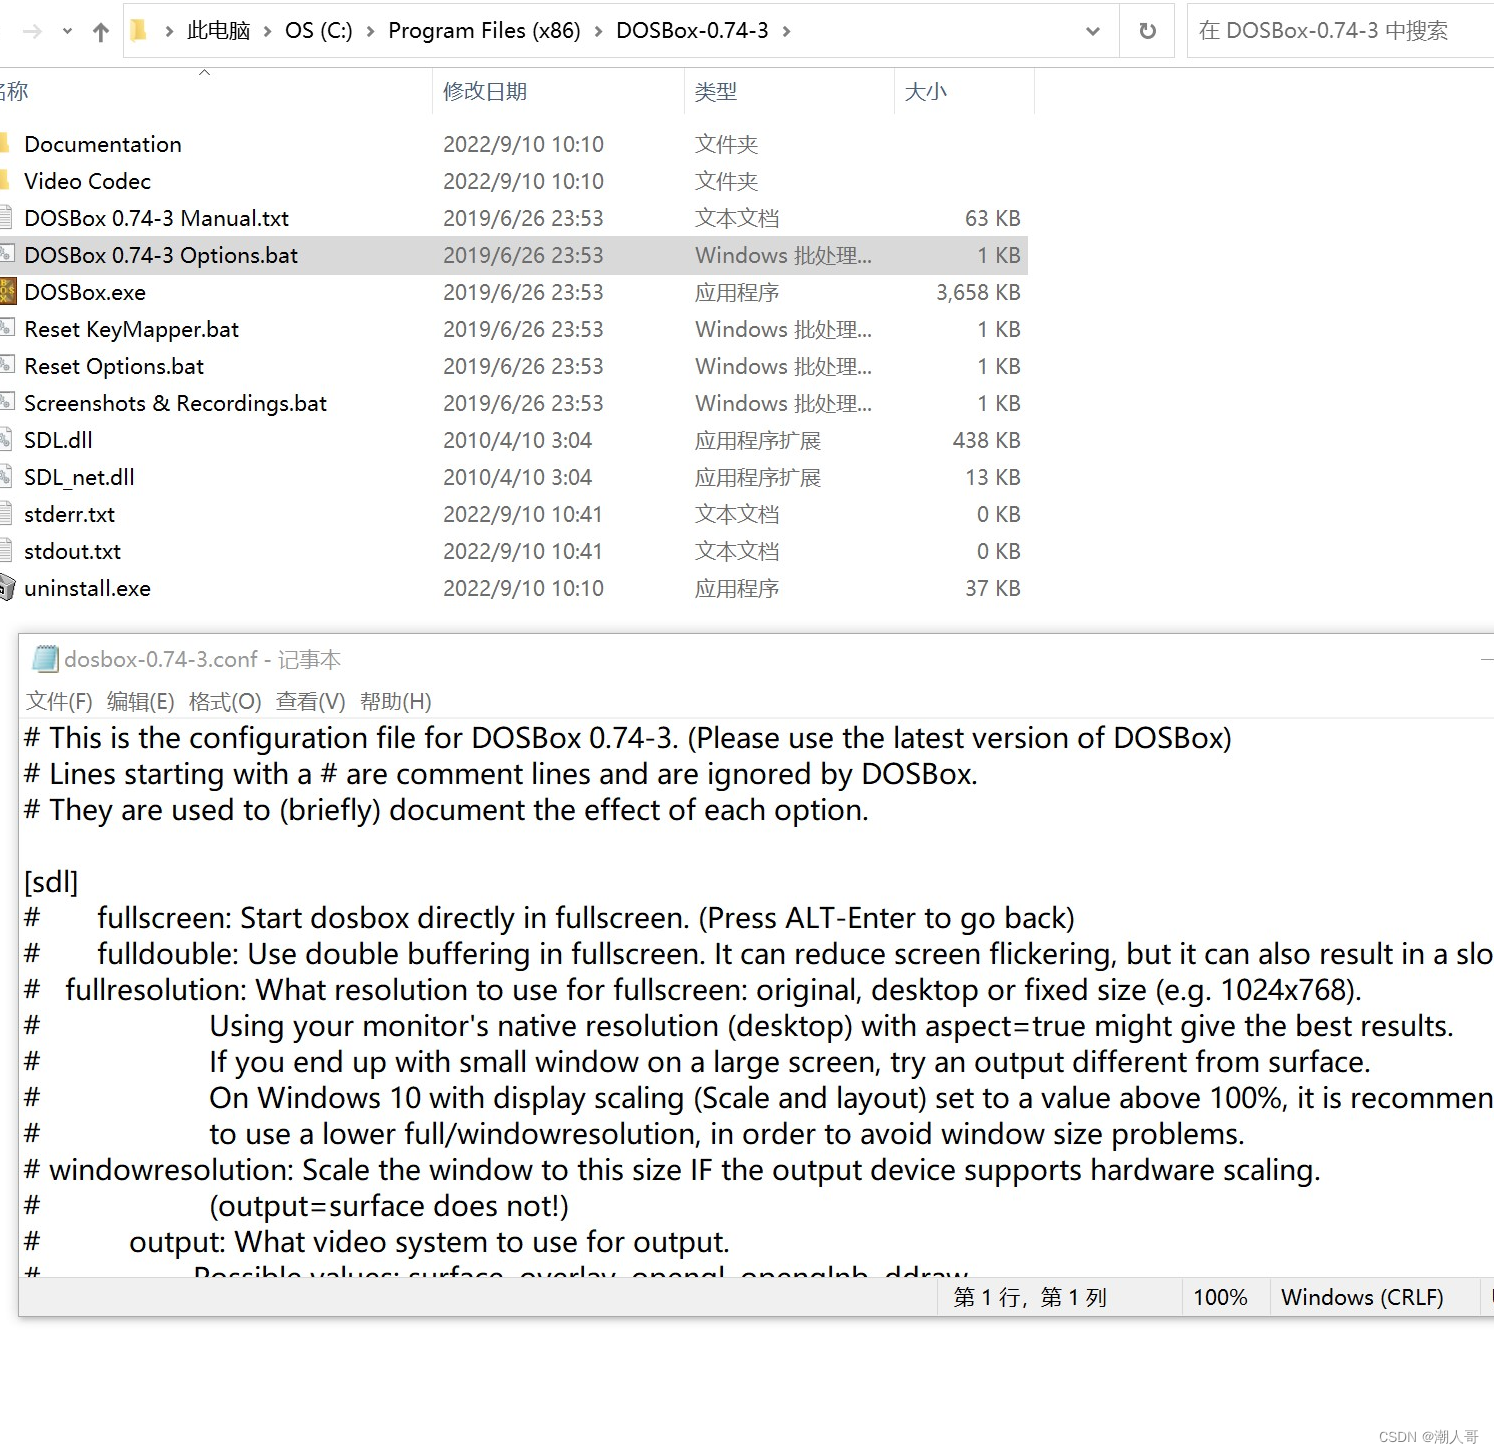Viewport: 1494px width, 1454px height.
Task: Click the 100% zoom status in Notepad
Action: 1220,1297
